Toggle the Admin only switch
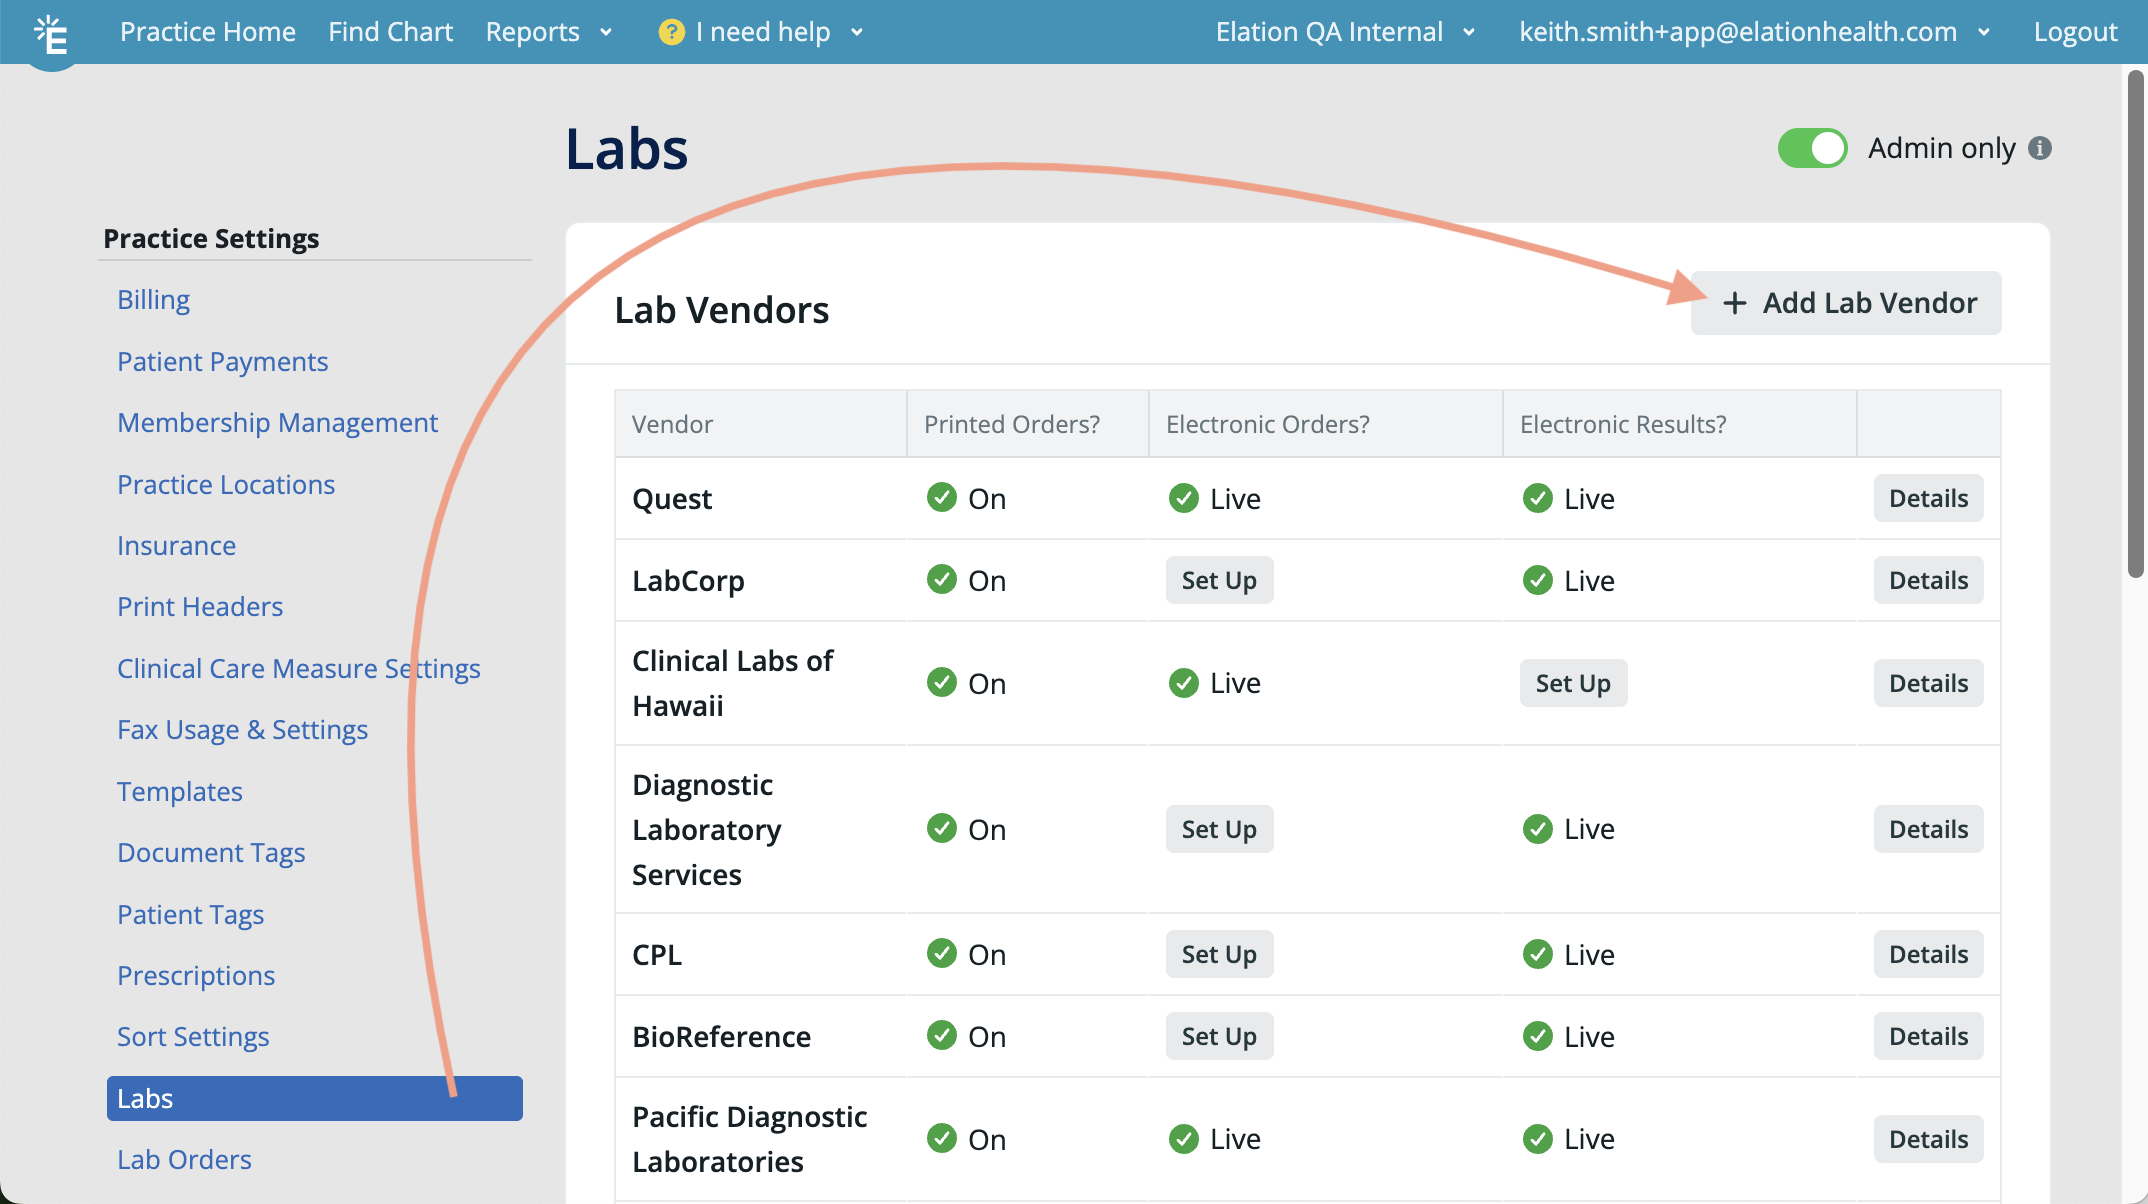The height and width of the screenshot is (1204, 2148). coord(1811,148)
